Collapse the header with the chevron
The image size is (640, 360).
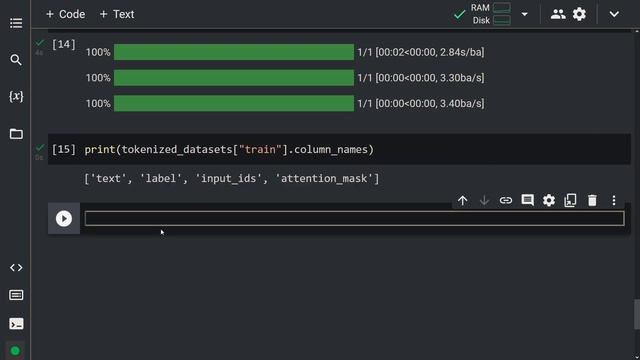point(614,14)
